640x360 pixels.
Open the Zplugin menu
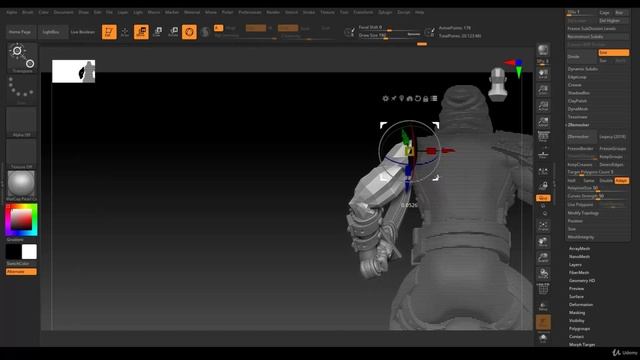pos(385,12)
